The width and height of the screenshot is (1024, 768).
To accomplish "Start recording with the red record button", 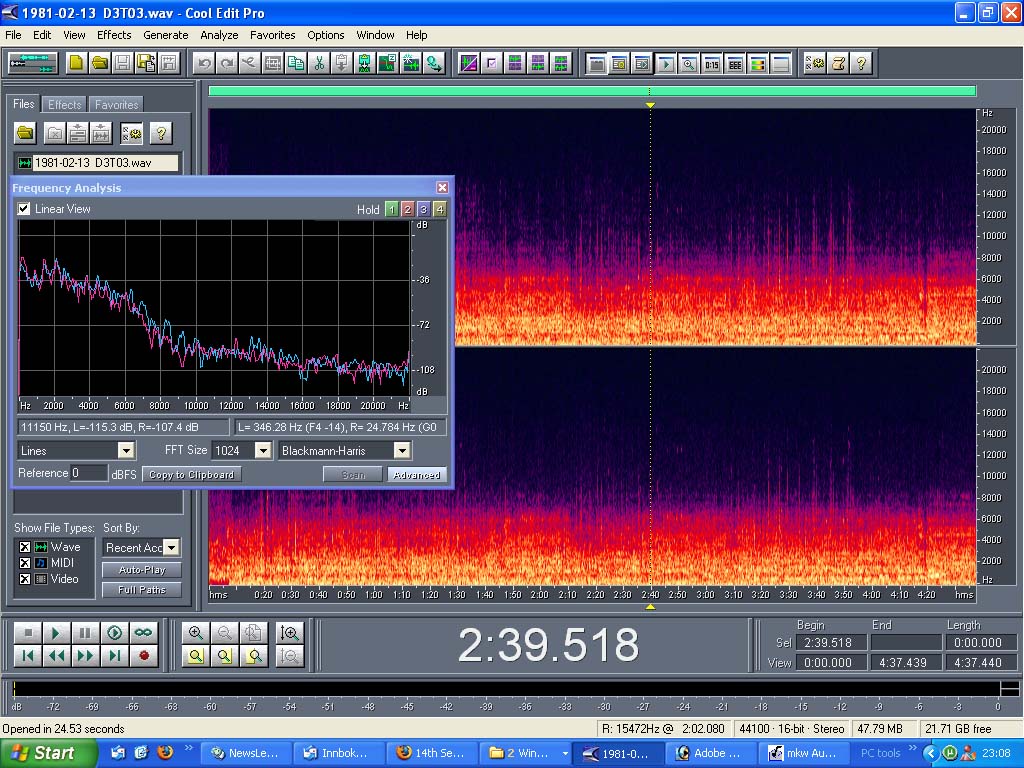I will (144, 656).
